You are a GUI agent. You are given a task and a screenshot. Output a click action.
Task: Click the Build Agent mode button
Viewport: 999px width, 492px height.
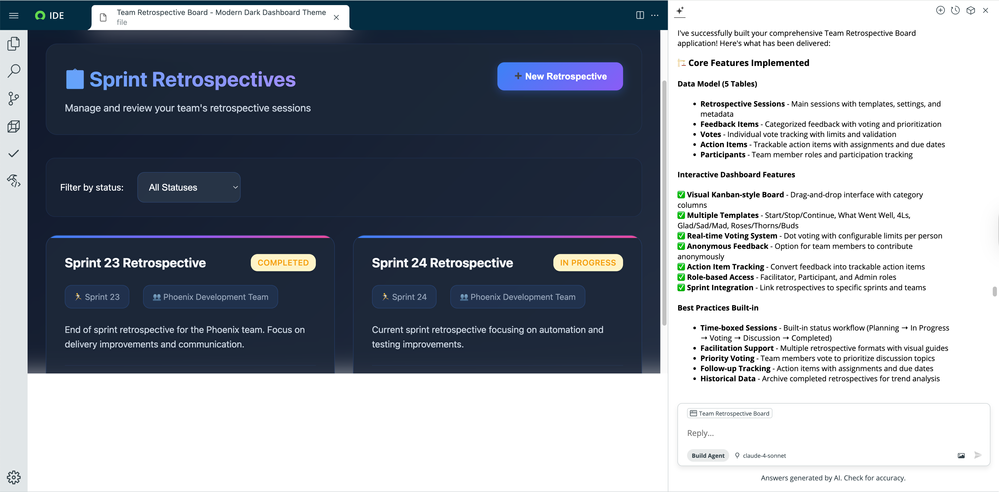(708, 456)
